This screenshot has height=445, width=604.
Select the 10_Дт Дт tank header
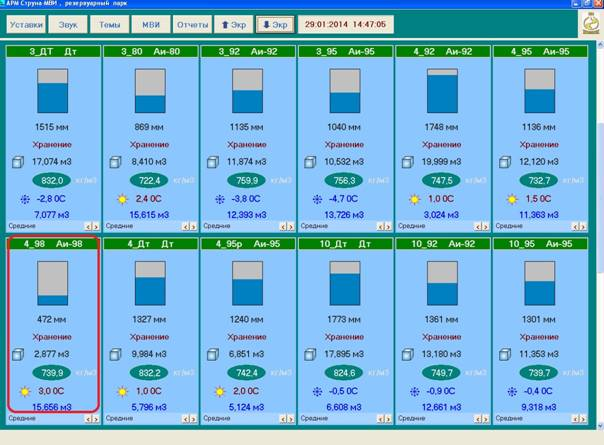point(346,244)
